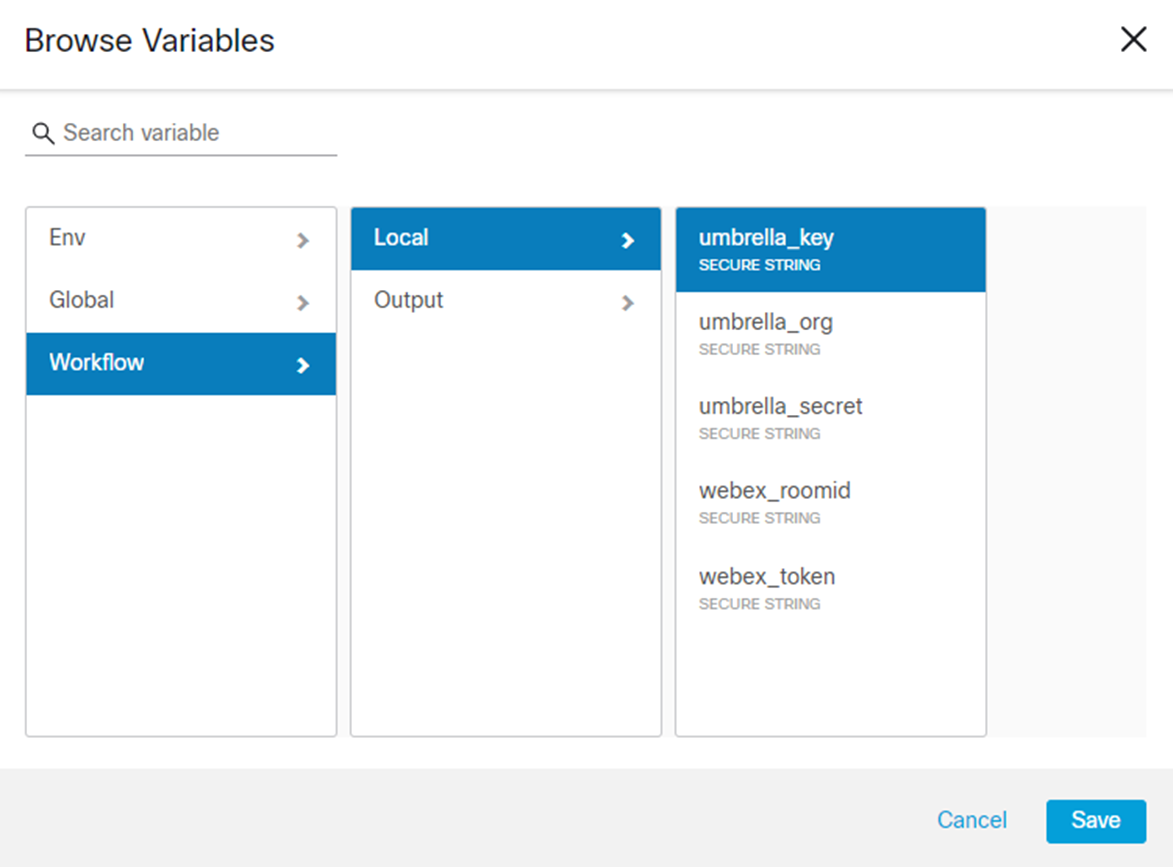Screen dimensions: 1173x867
Task: Close the Browse Variables dialog
Action: tap(1133, 39)
